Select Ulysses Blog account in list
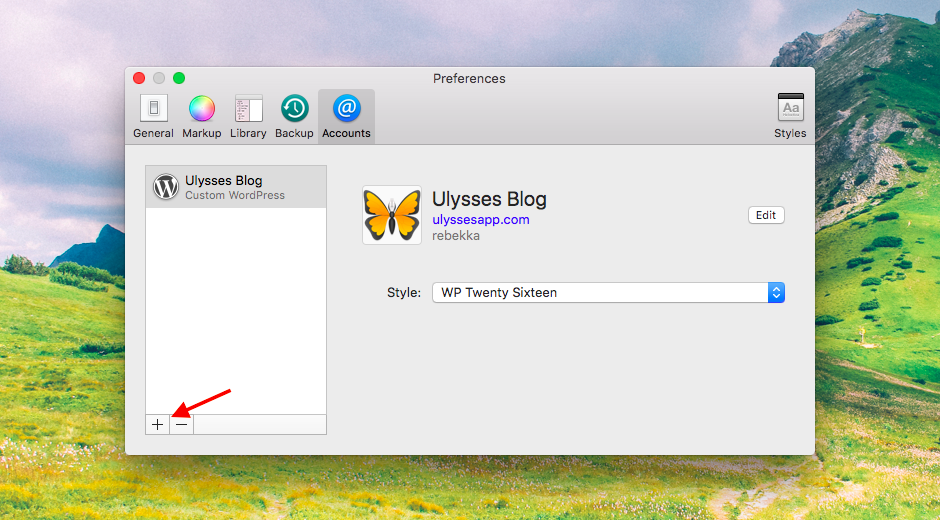940x520 pixels. [236, 187]
